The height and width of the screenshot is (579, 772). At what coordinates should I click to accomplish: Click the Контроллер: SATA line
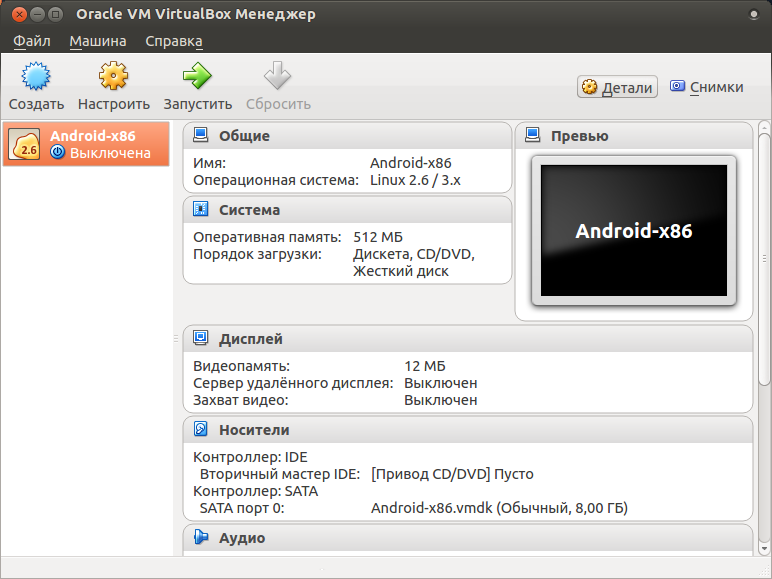coord(256,491)
